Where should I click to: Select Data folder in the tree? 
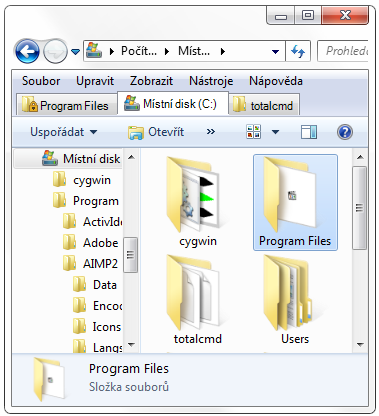tap(95, 285)
